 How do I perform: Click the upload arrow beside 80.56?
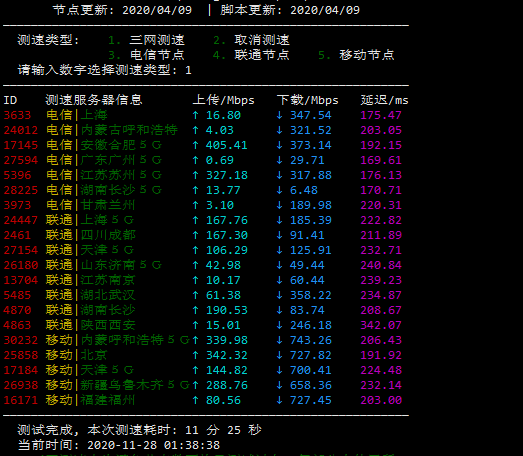click(x=196, y=400)
